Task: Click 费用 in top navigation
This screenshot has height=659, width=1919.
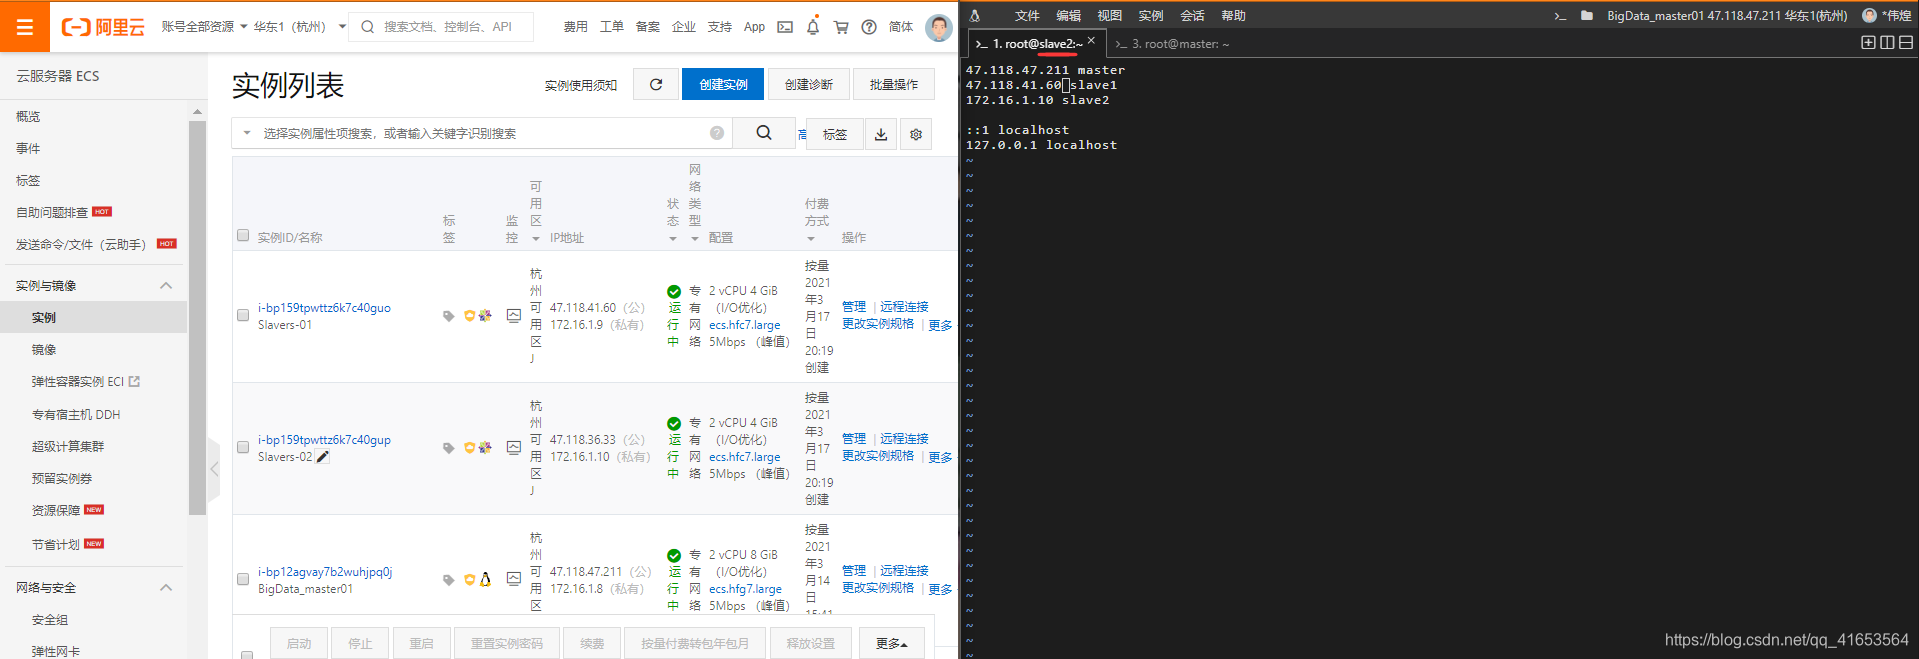Action: (575, 27)
